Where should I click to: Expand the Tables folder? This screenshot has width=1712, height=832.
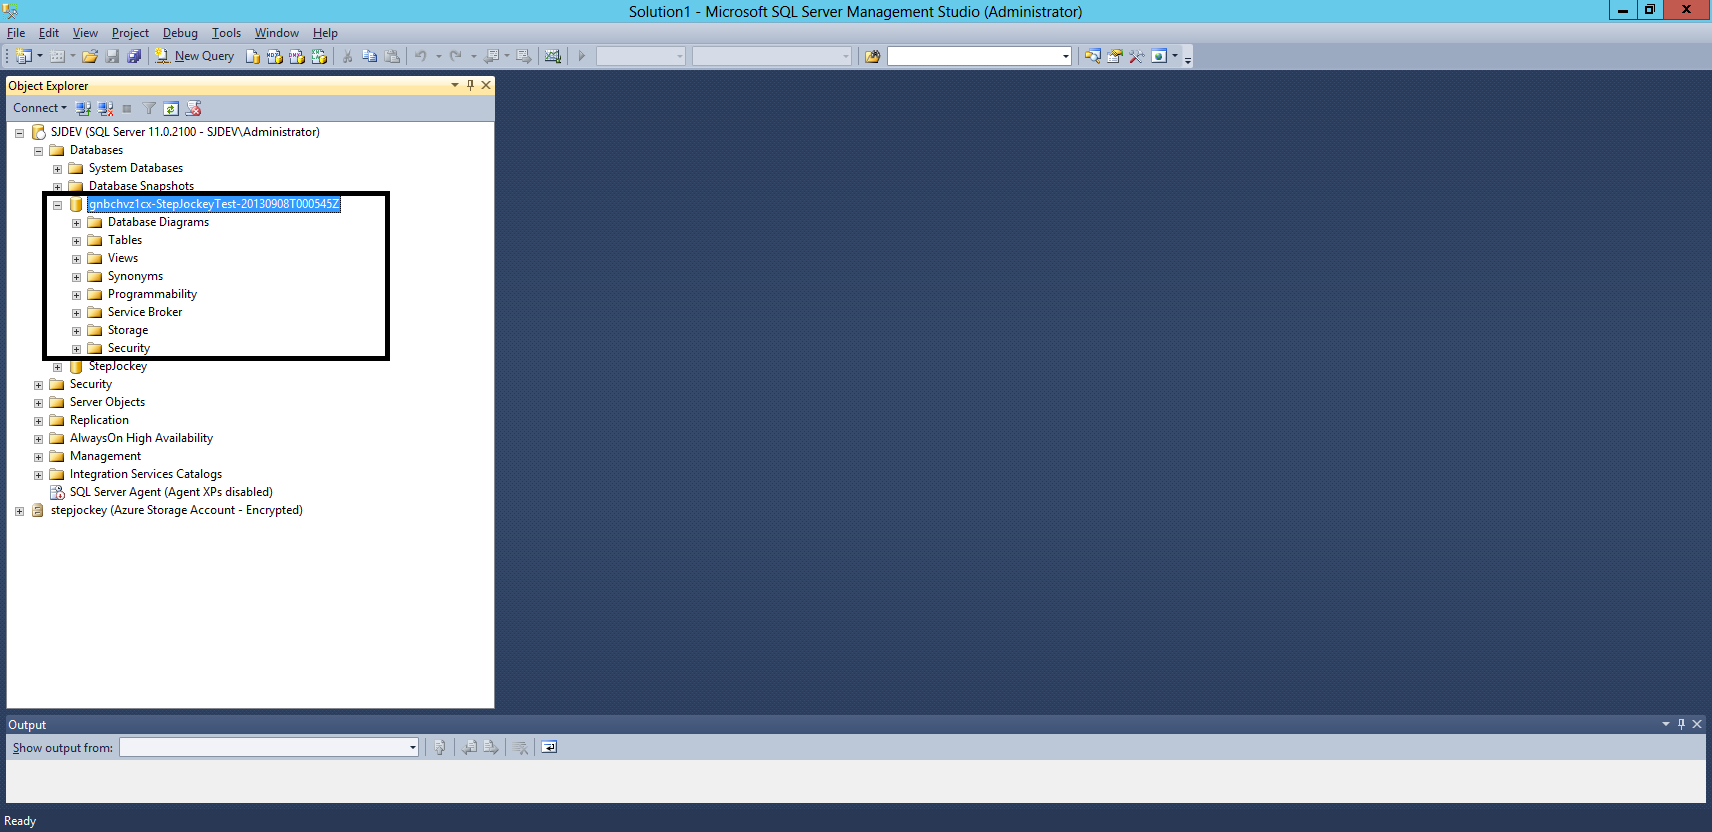[76, 241]
